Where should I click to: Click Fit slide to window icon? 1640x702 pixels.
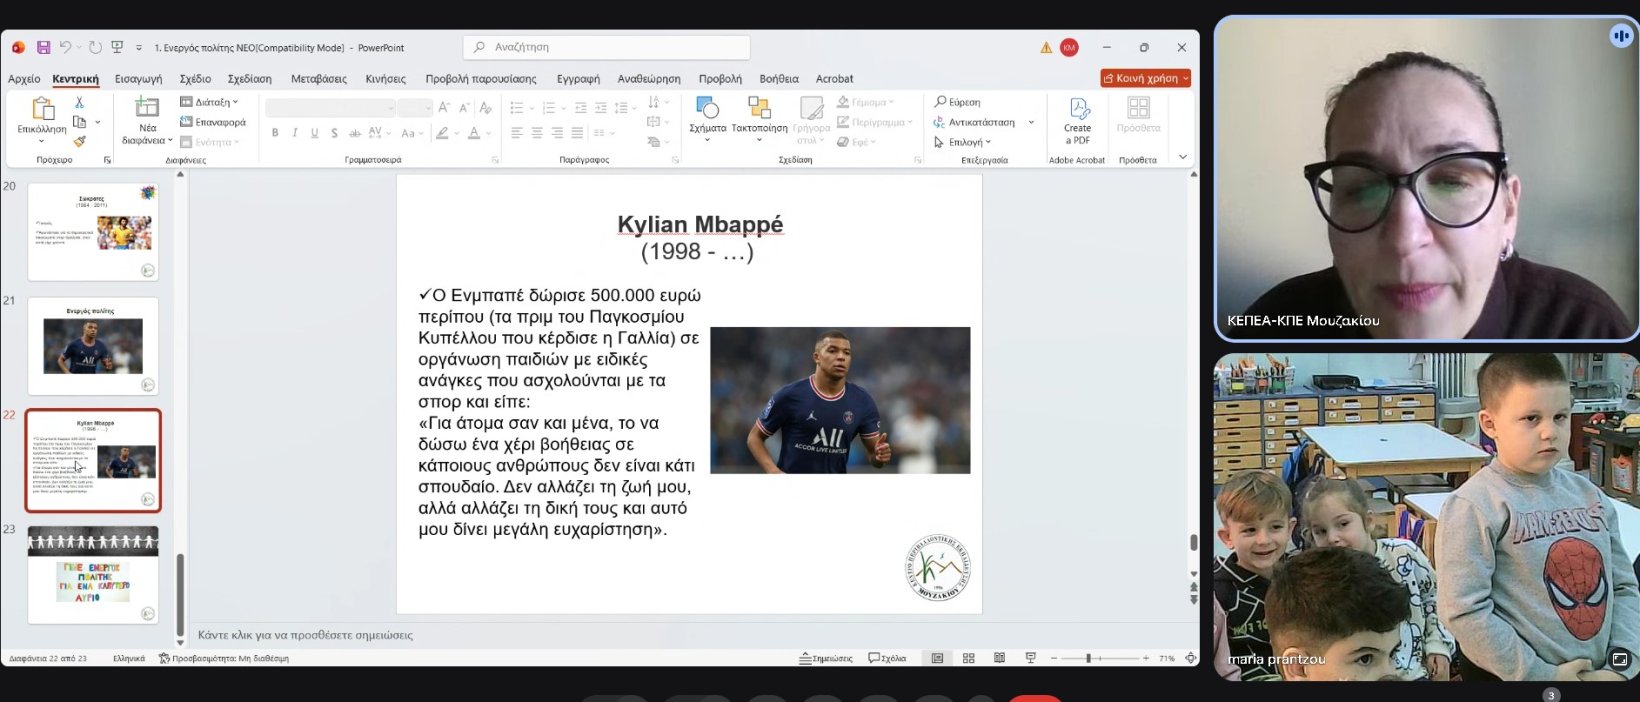1190,658
